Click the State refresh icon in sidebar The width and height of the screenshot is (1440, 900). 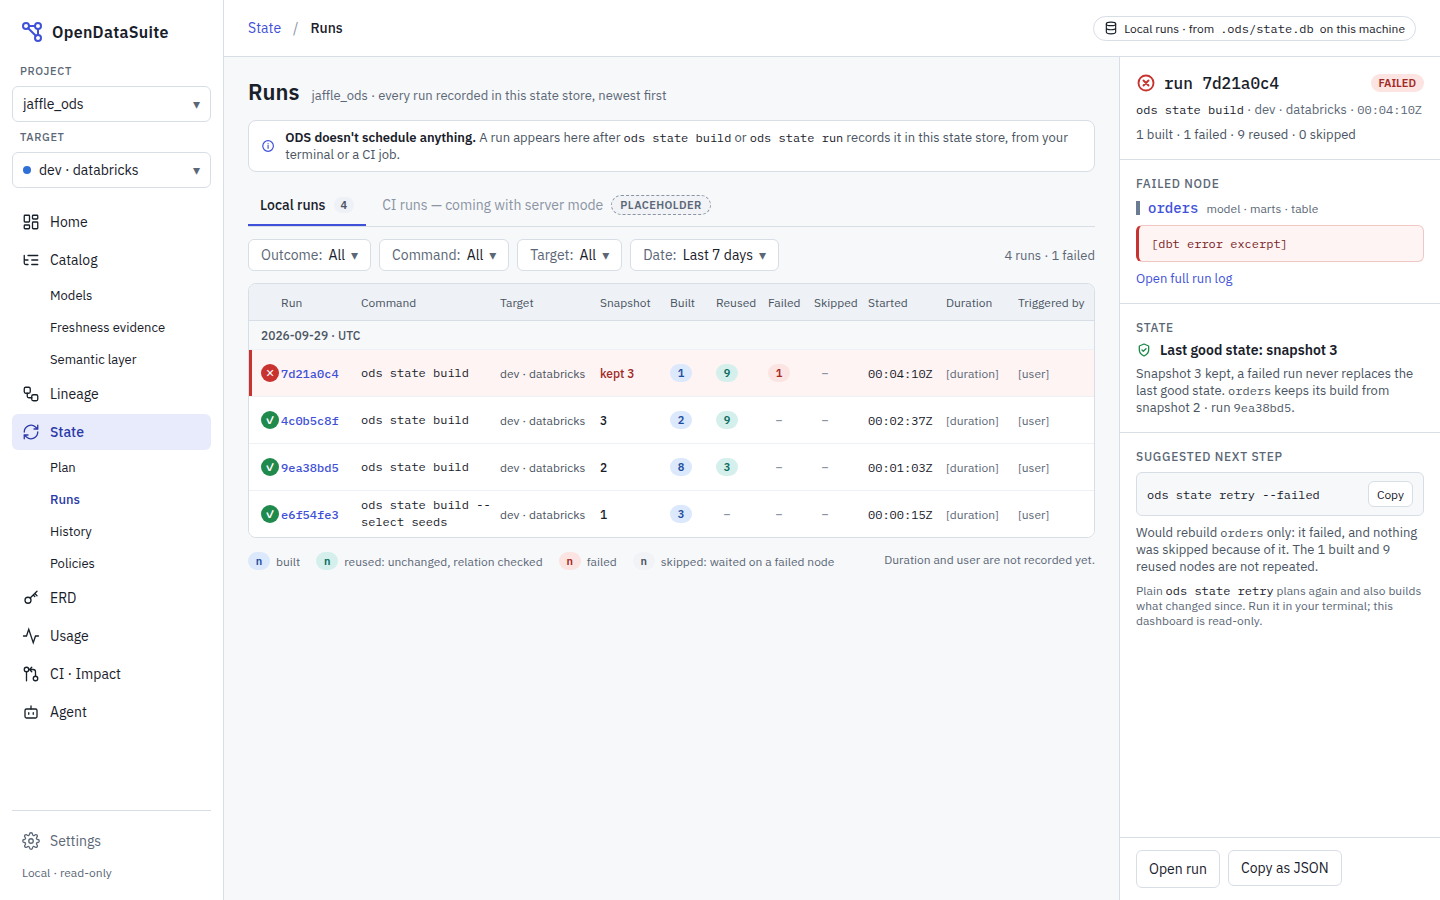[x=31, y=432]
